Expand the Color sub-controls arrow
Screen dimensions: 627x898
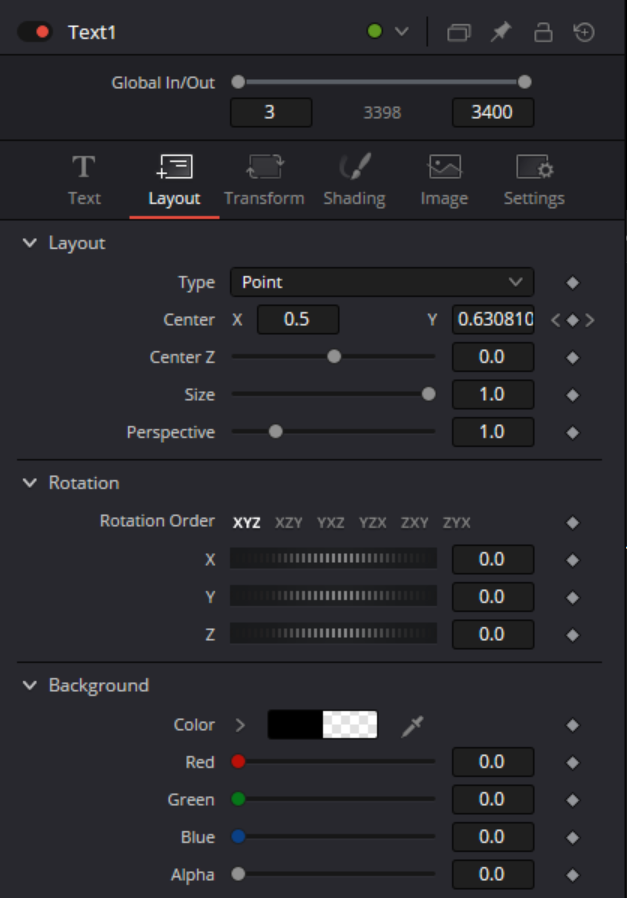240,725
